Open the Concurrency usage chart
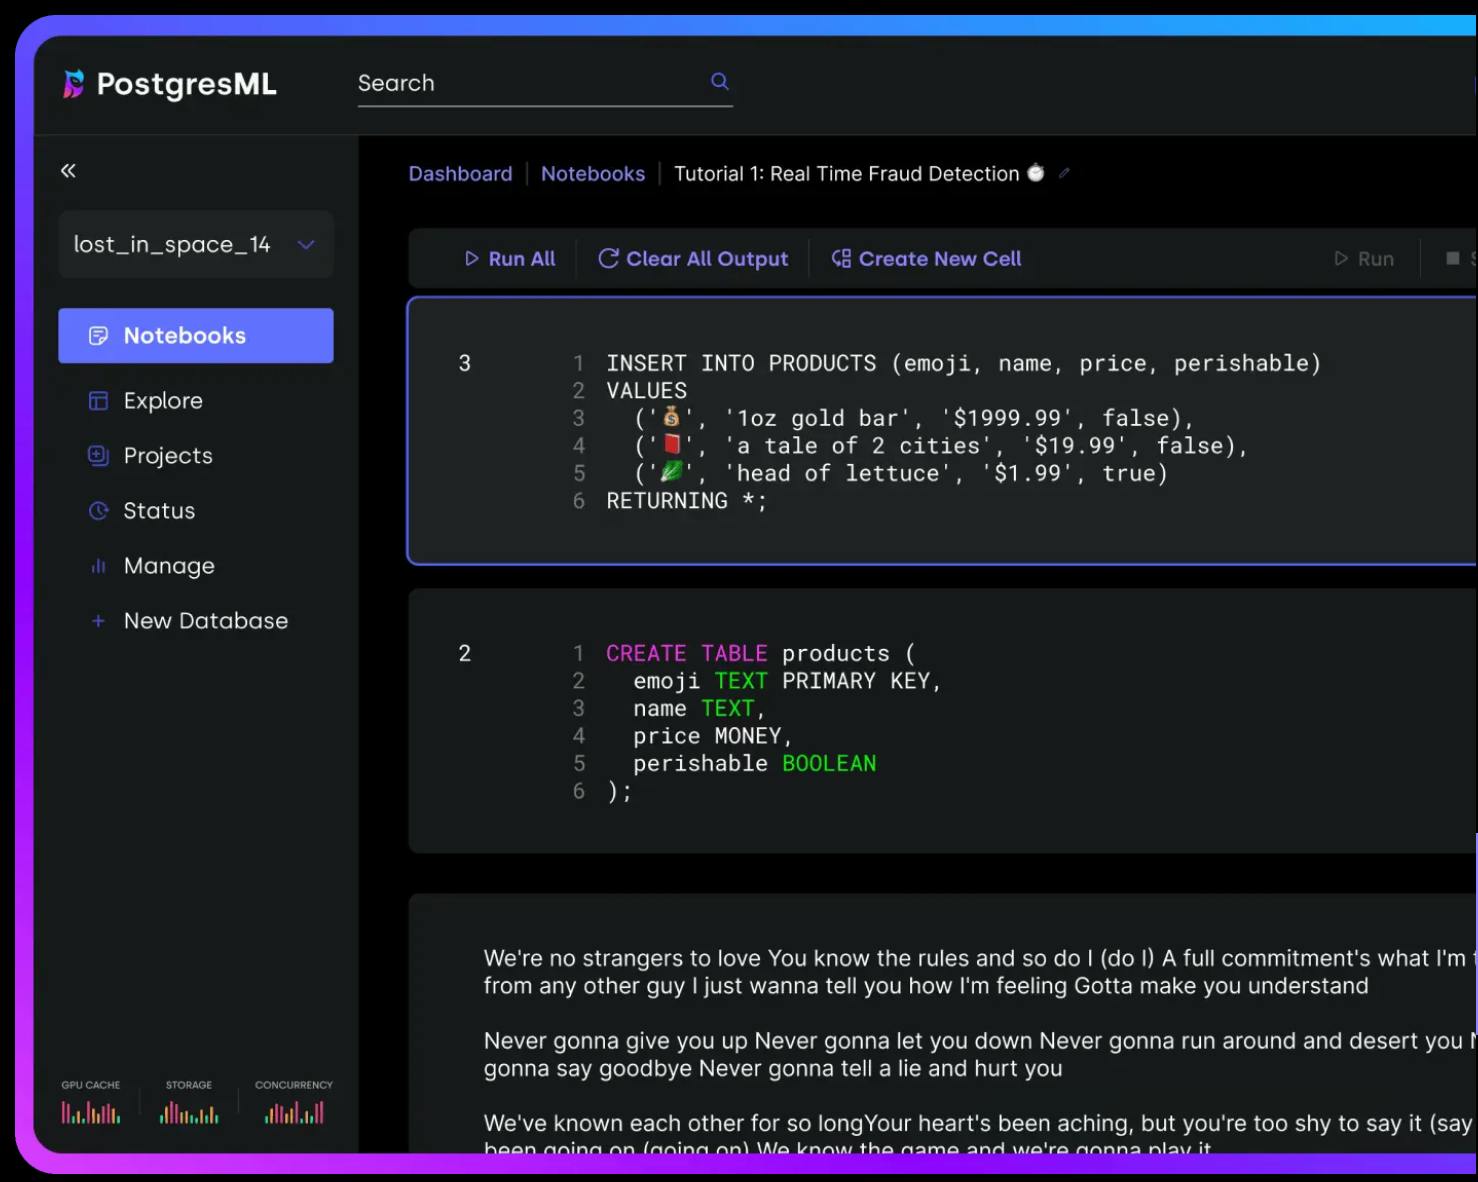 tap(294, 1102)
